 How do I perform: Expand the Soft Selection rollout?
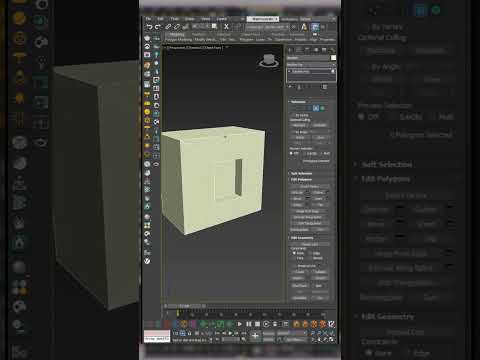301,174
